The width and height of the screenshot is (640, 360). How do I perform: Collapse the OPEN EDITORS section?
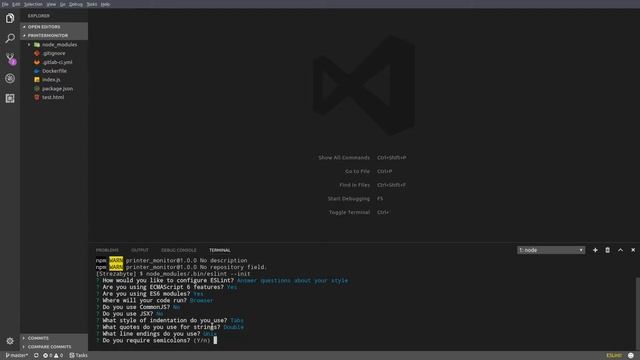point(54,27)
